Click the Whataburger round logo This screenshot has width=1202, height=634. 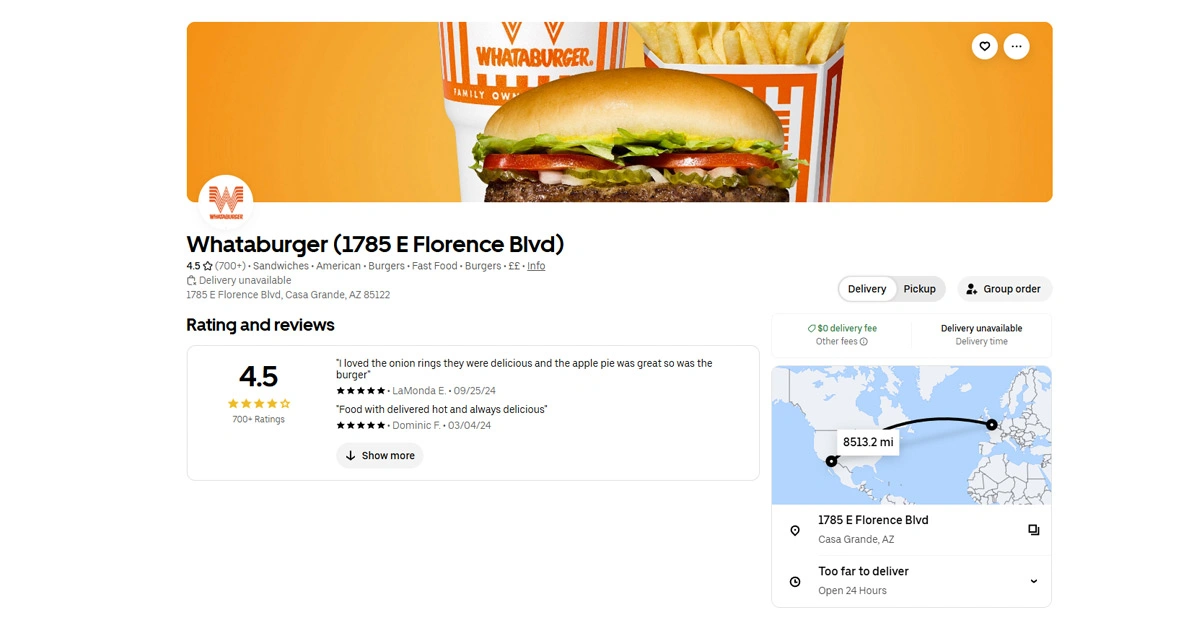click(x=226, y=201)
